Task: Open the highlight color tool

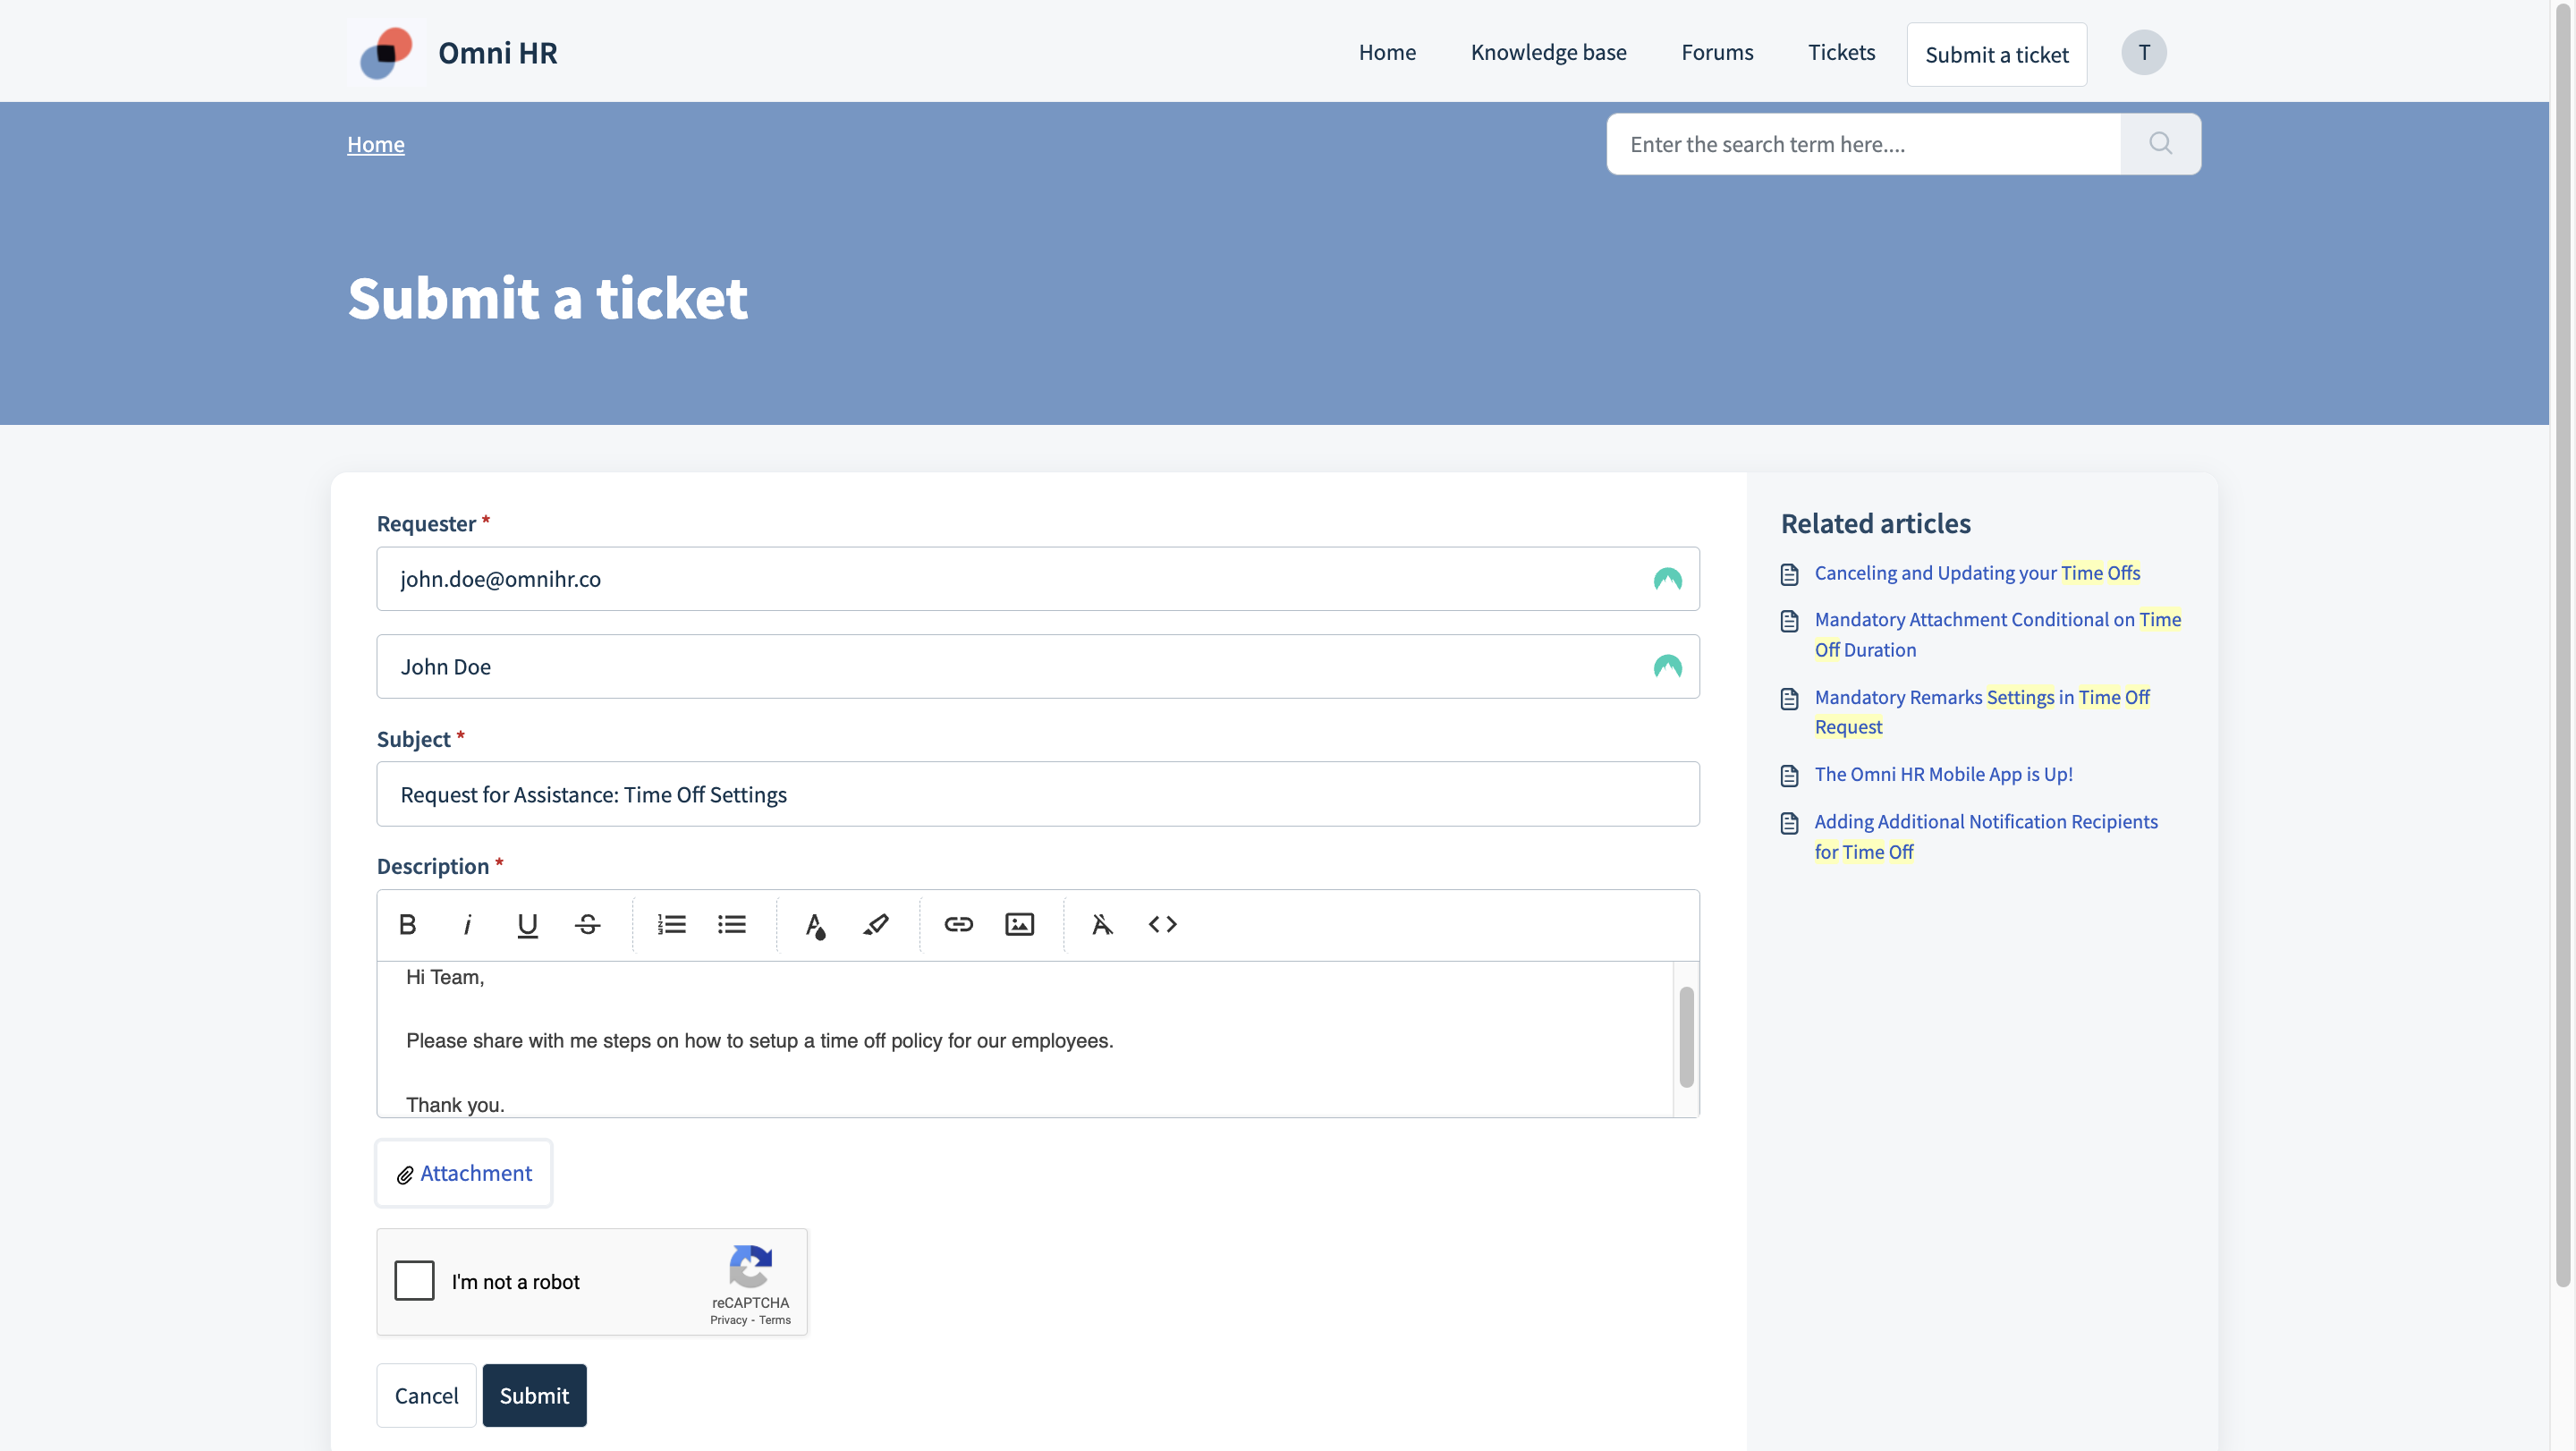Action: point(876,924)
